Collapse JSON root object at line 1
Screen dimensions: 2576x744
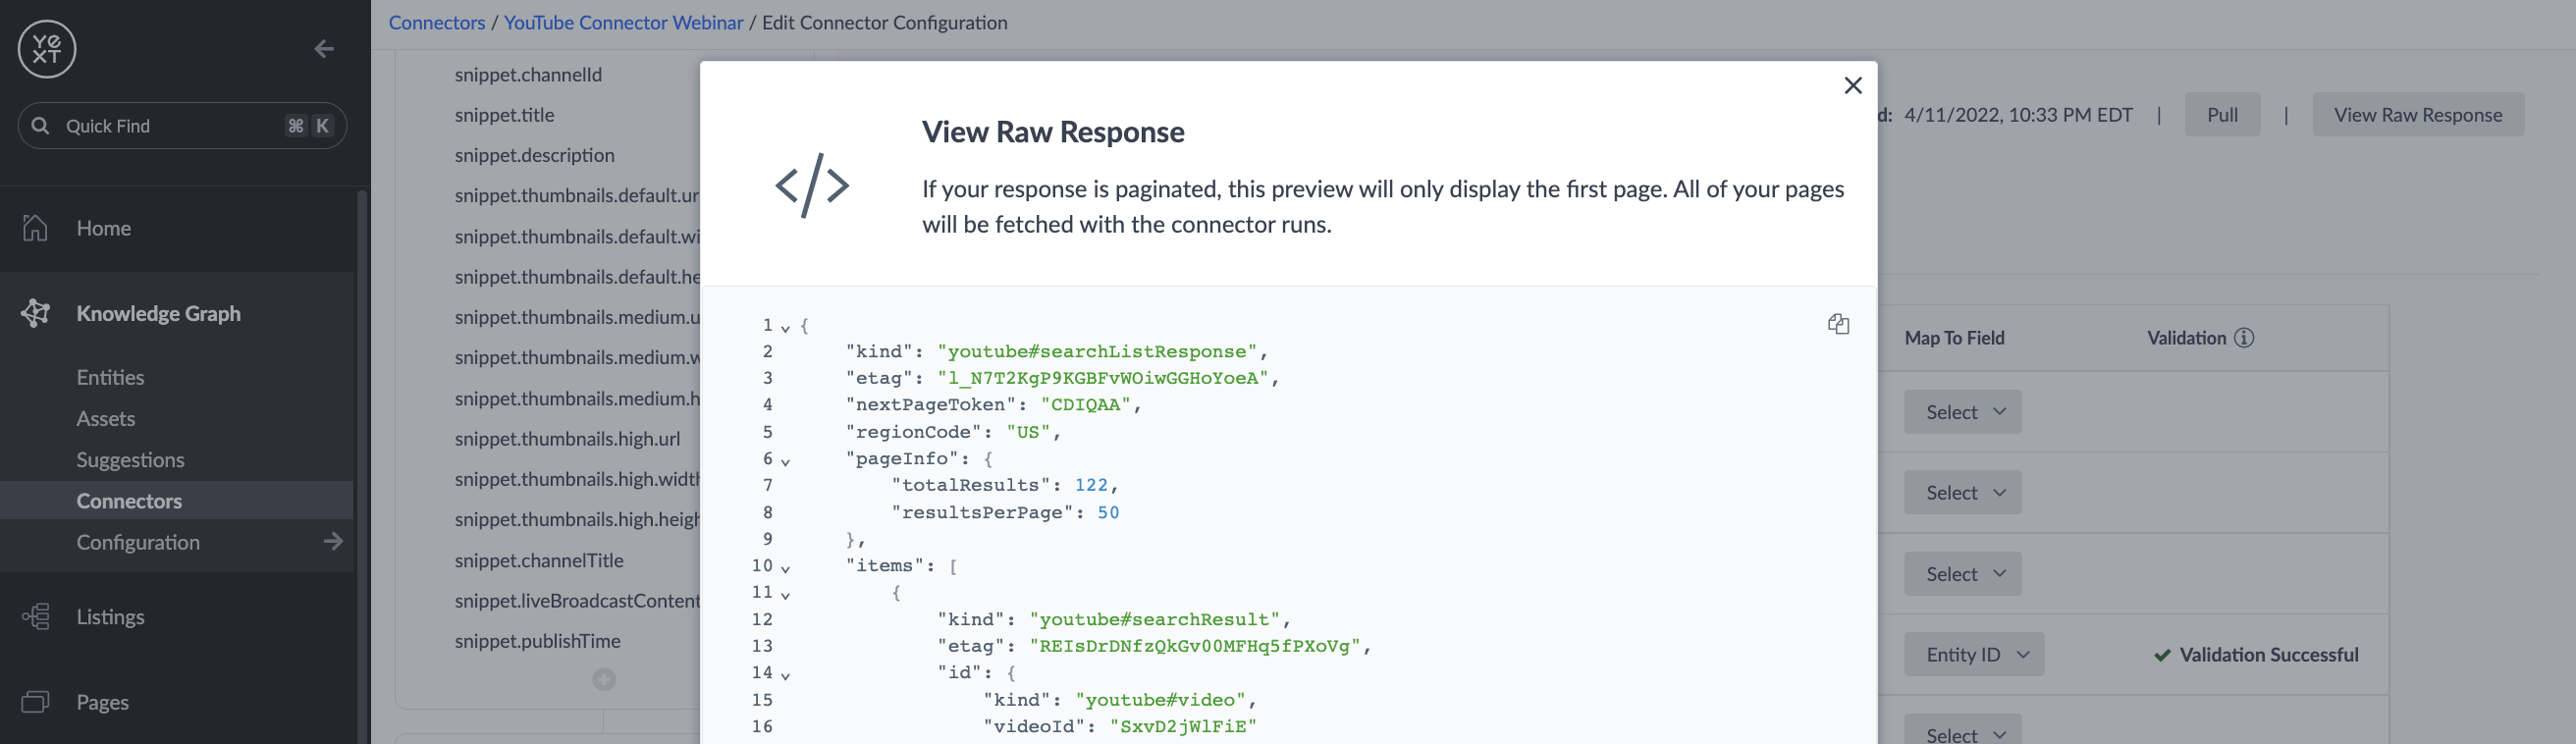(x=785, y=328)
